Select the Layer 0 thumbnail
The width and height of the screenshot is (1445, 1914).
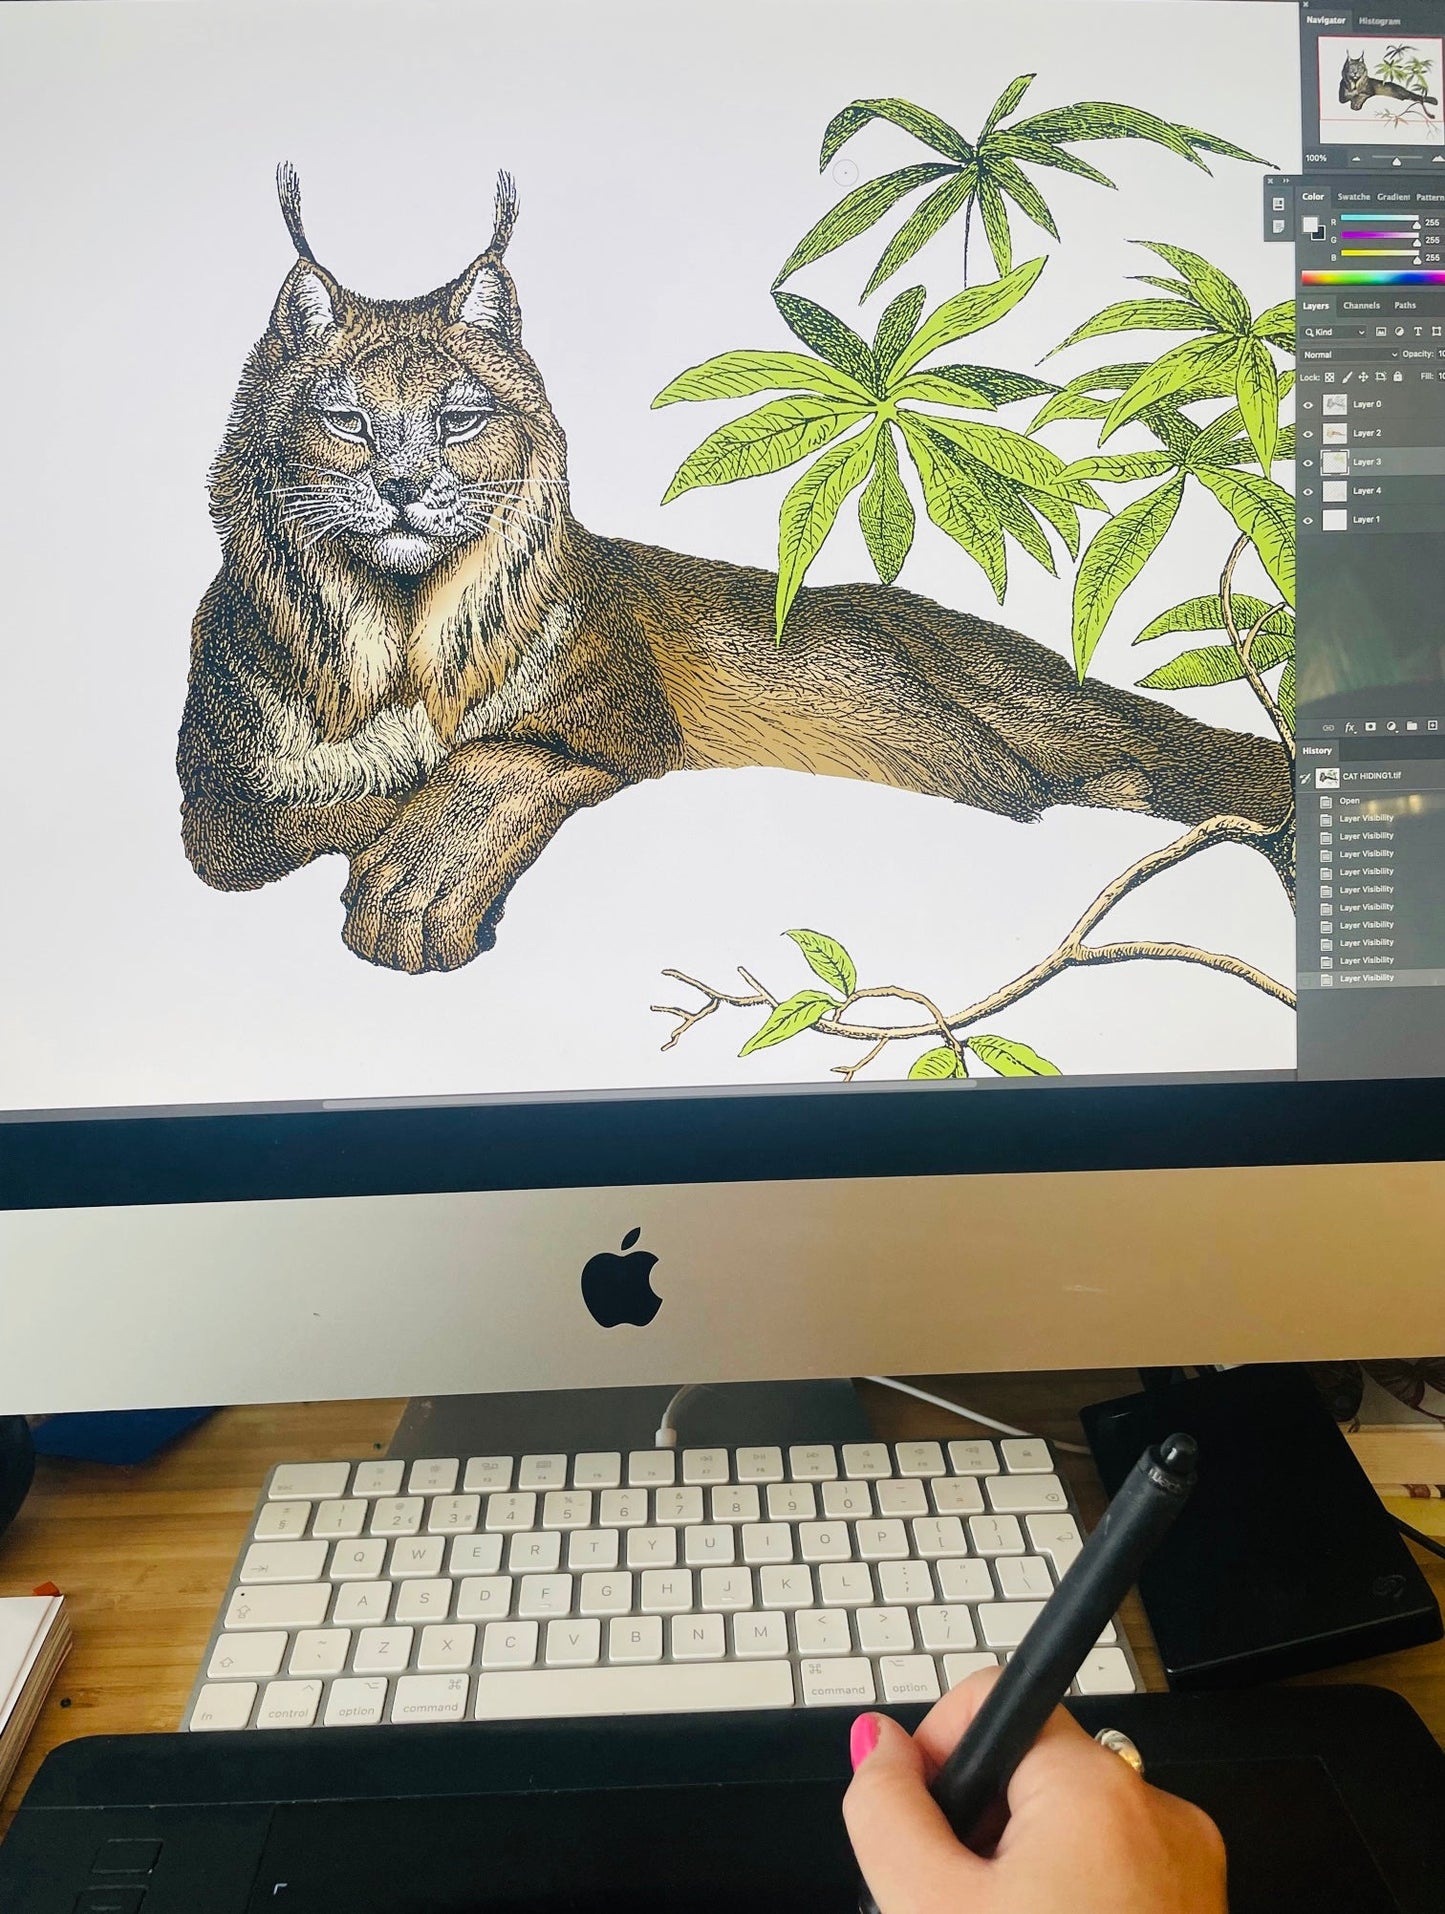click(x=1334, y=404)
